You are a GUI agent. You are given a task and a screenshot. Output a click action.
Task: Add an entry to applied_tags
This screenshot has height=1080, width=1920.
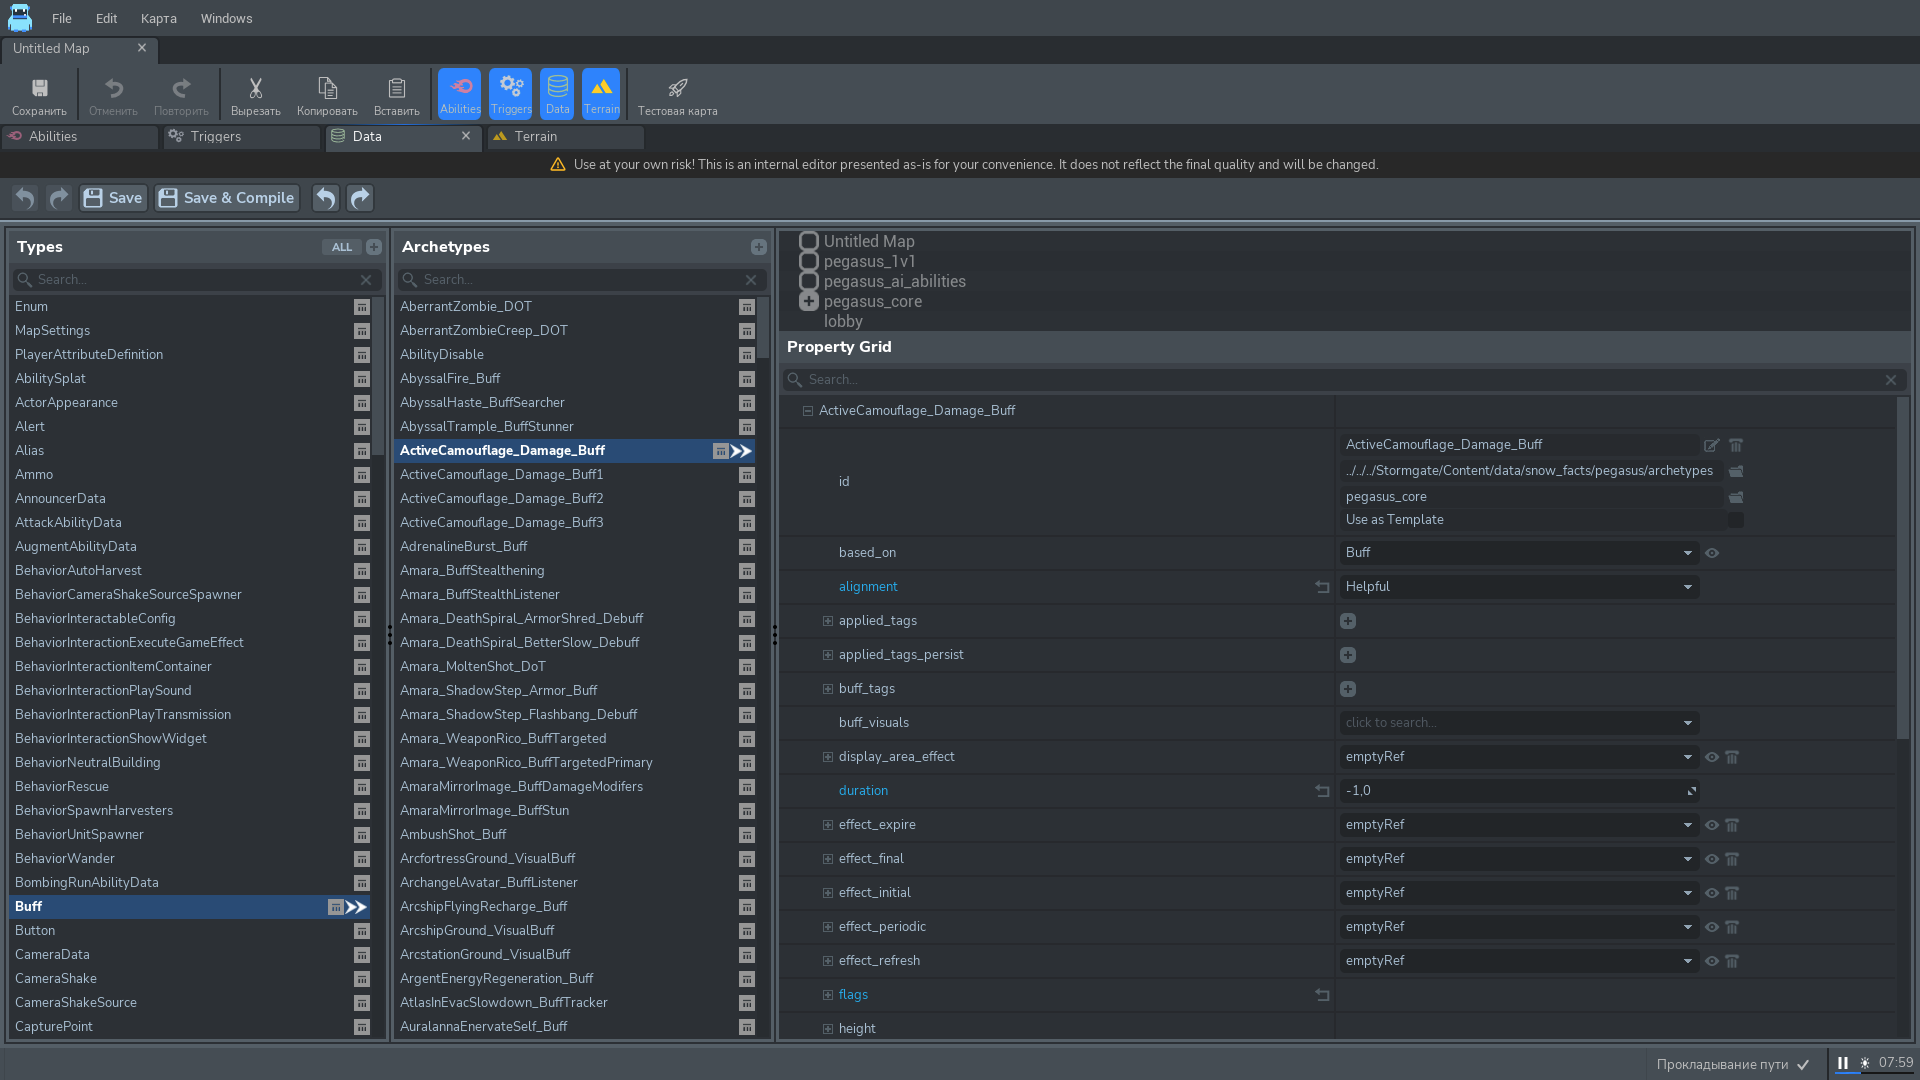coord(1348,621)
